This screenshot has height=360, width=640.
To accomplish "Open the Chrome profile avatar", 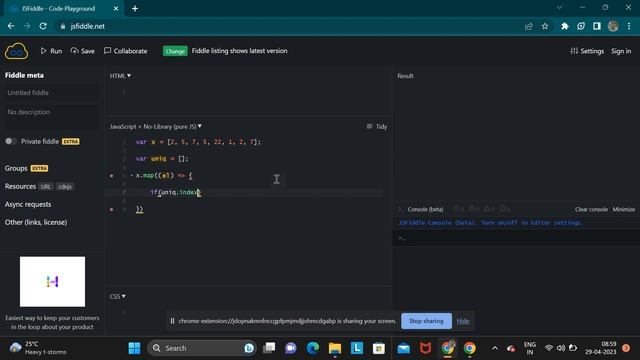I will 613,26.
